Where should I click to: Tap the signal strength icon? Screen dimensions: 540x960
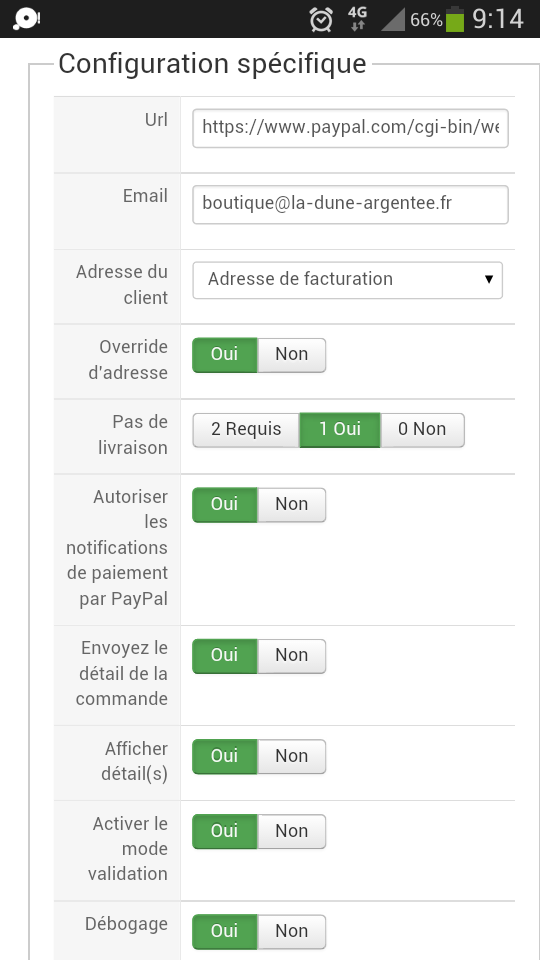point(393,20)
